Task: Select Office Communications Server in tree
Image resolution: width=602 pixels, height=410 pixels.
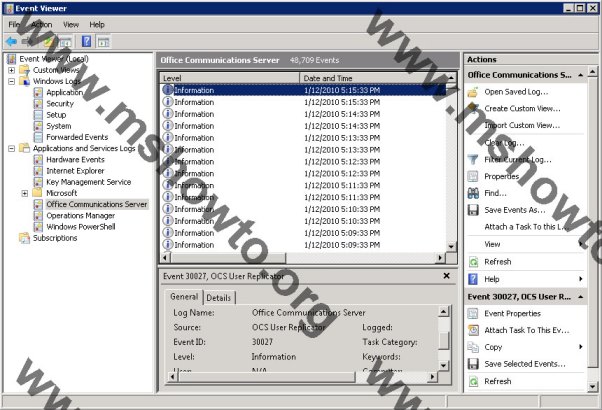Action: [97, 204]
